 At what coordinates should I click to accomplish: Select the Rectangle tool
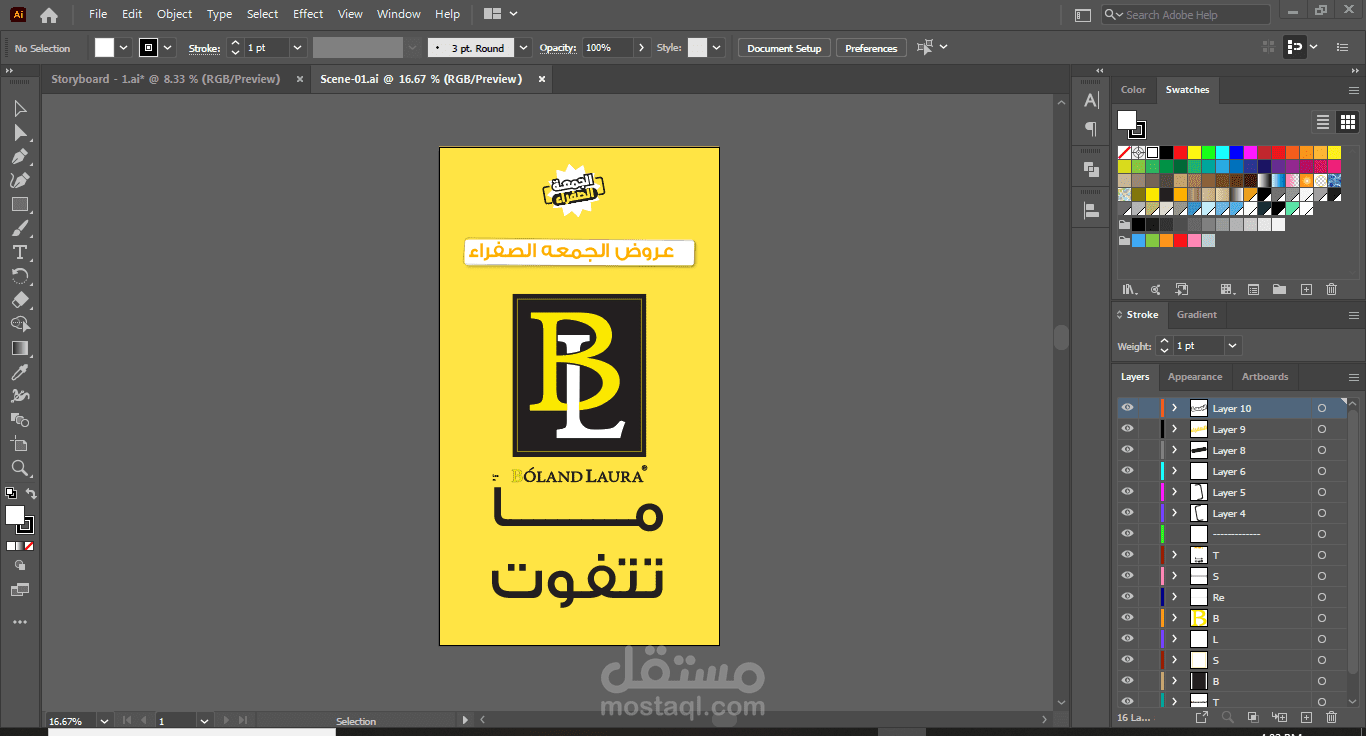pos(19,204)
